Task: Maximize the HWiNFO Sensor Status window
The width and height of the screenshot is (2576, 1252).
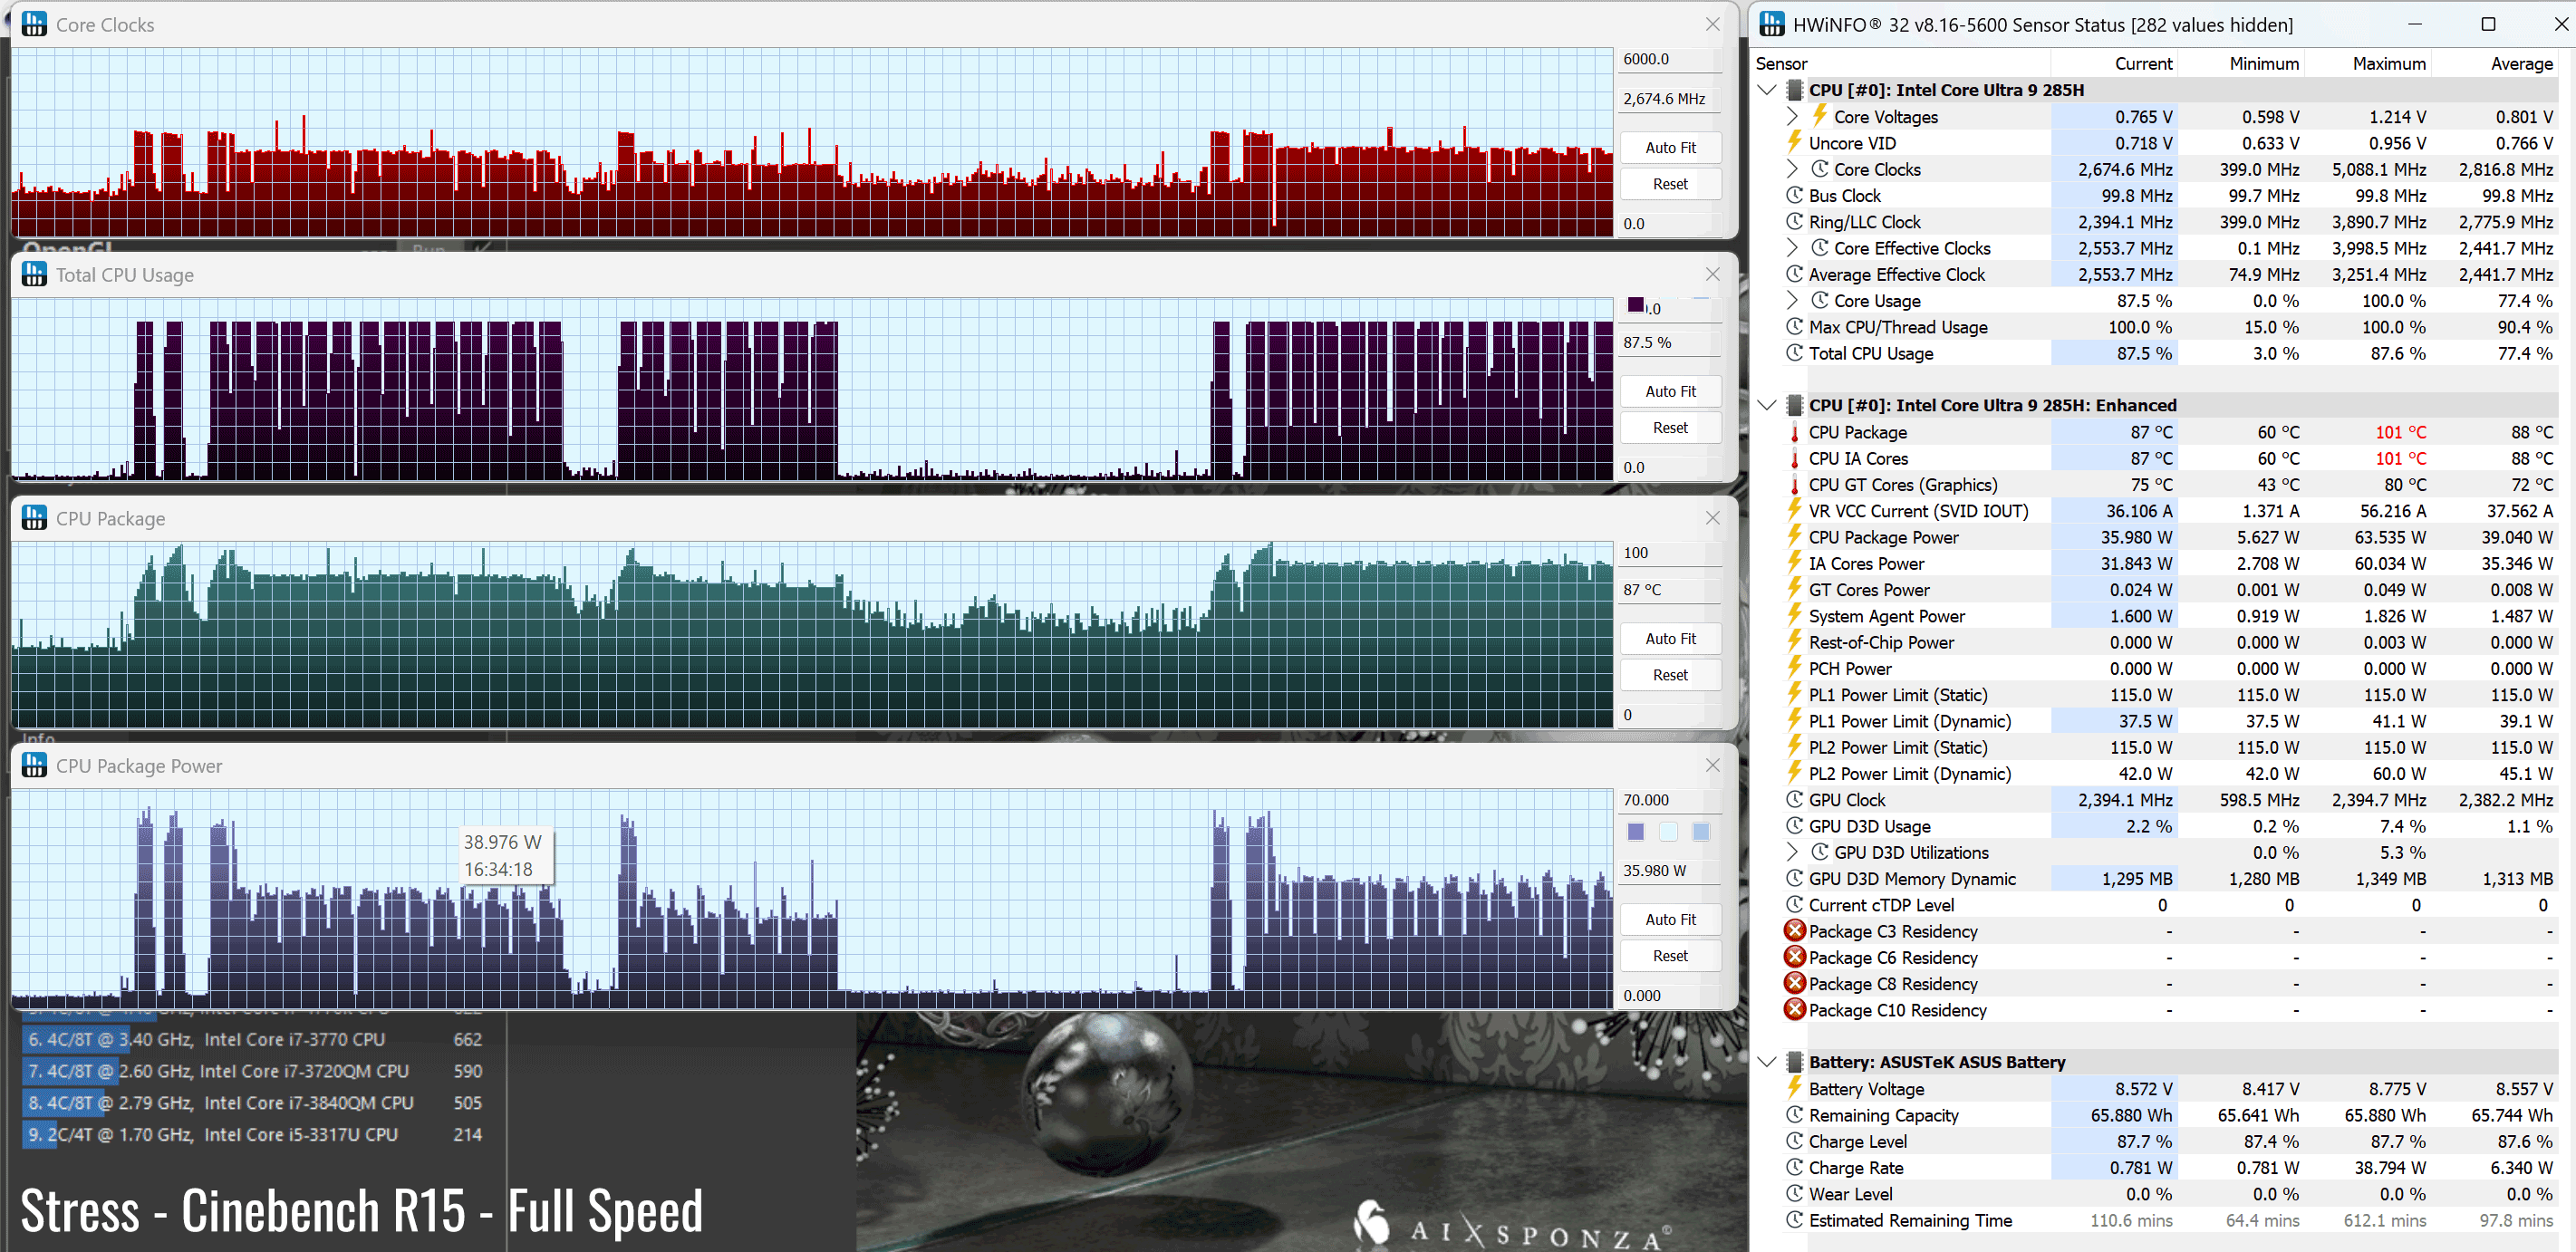Action: pos(2488,24)
